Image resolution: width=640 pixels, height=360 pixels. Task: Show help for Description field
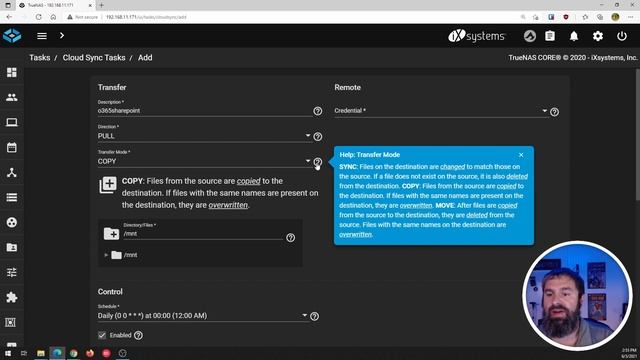click(318, 111)
